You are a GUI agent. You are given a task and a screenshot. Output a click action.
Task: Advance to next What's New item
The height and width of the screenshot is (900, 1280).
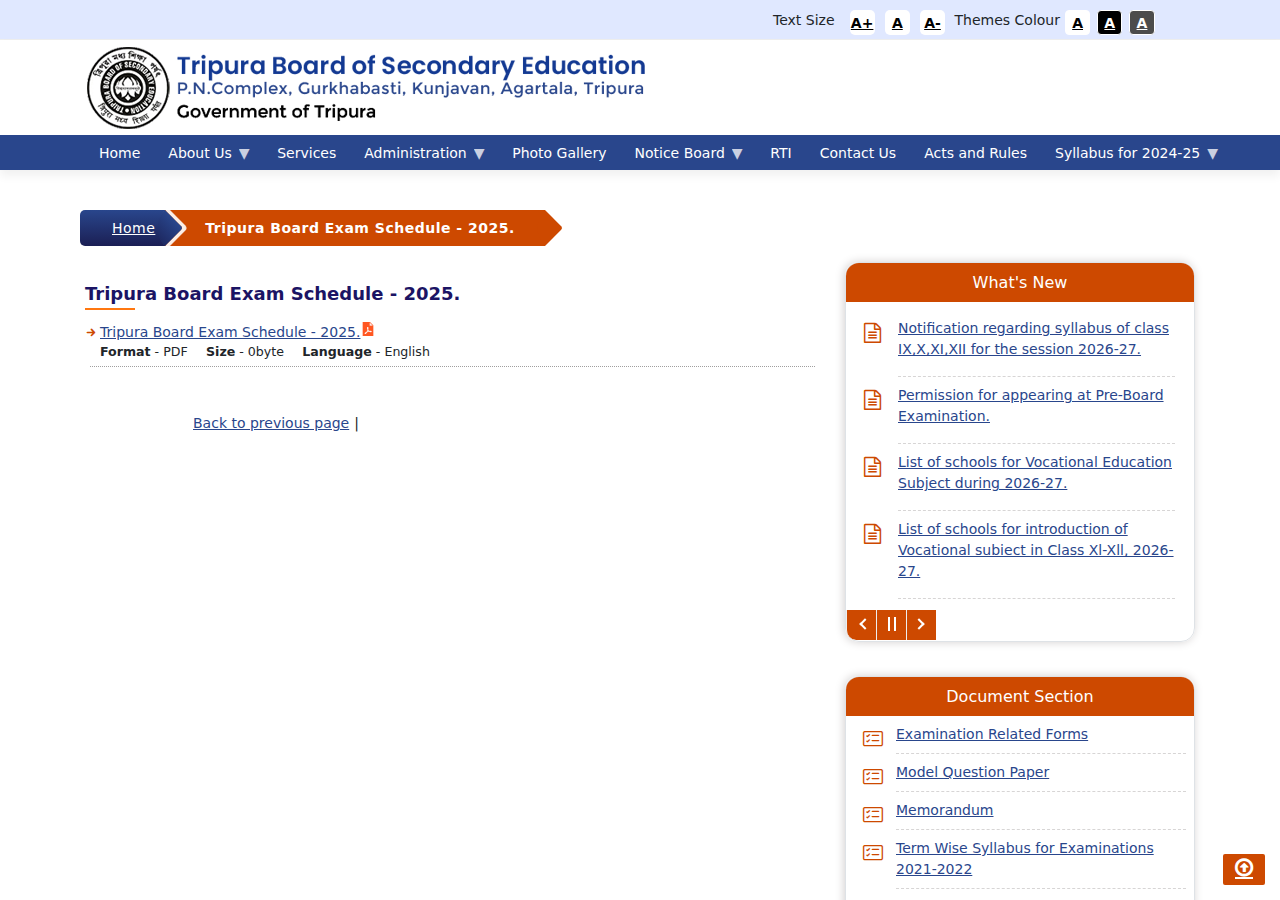coord(921,625)
